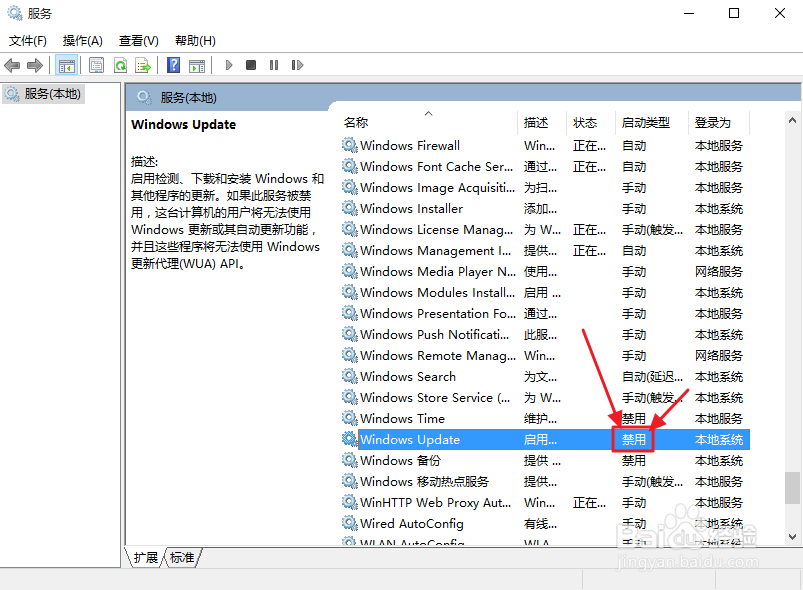Open the 帮助(H) menu
803x590 pixels.
click(x=195, y=41)
